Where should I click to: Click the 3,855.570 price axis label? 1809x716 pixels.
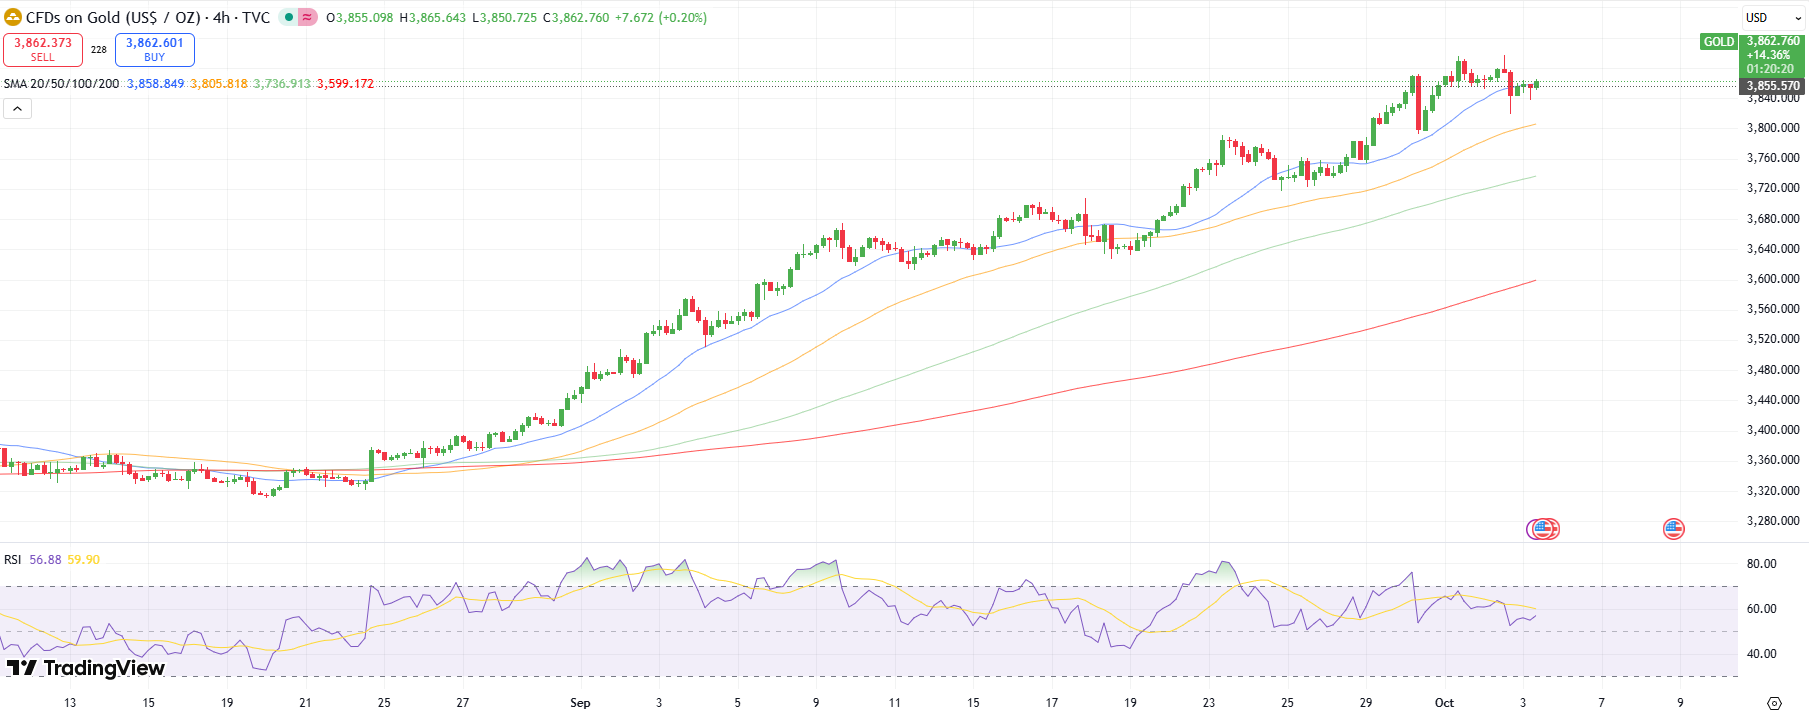pyautogui.click(x=1773, y=86)
